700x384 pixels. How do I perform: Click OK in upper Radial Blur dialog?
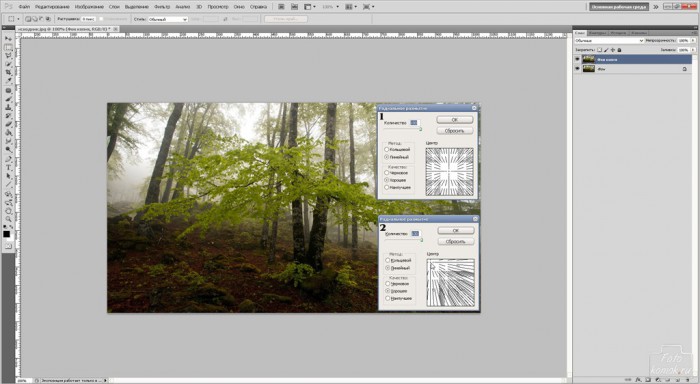(454, 120)
